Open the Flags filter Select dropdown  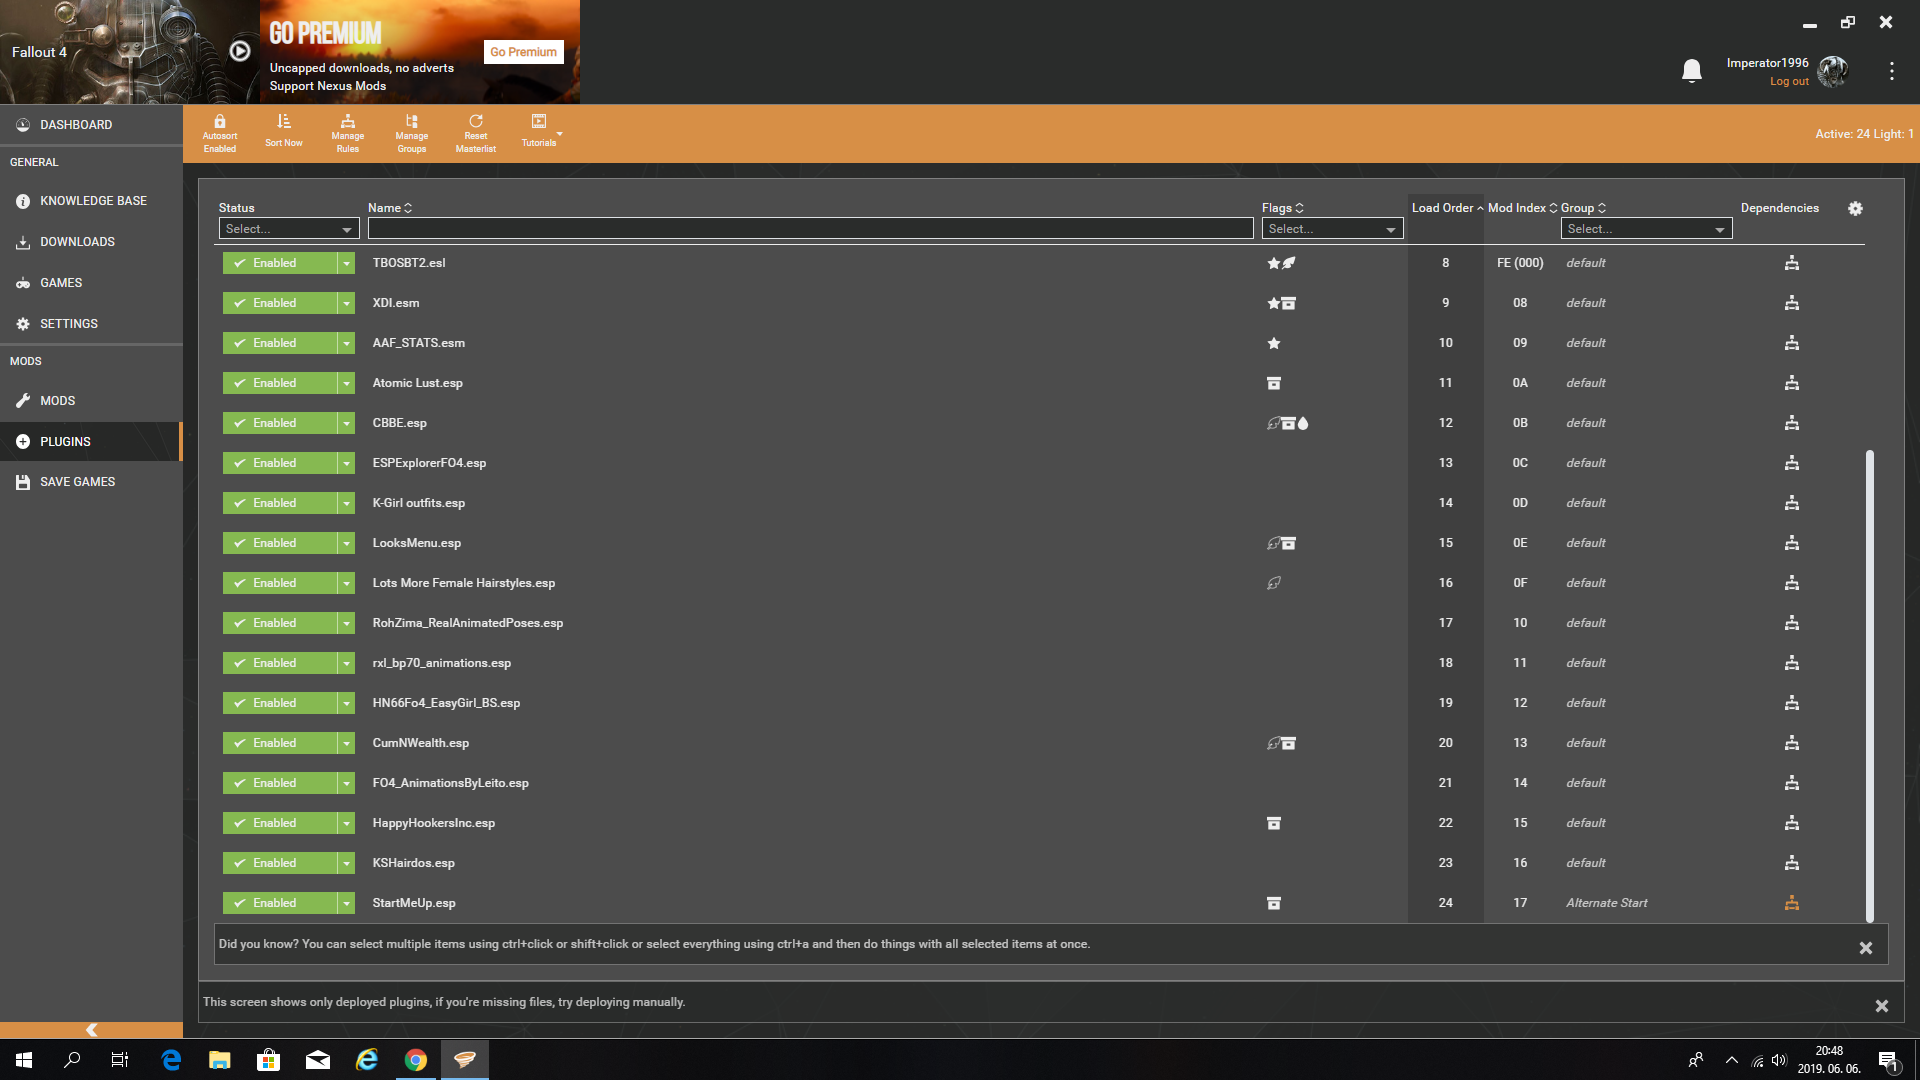click(x=1332, y=229)
